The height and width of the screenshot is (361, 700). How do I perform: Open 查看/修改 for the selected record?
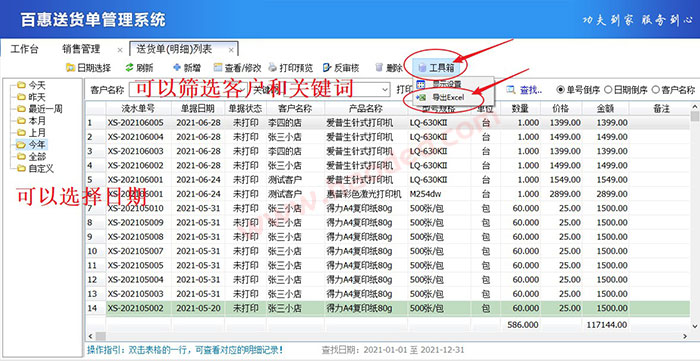click(238, 68)
